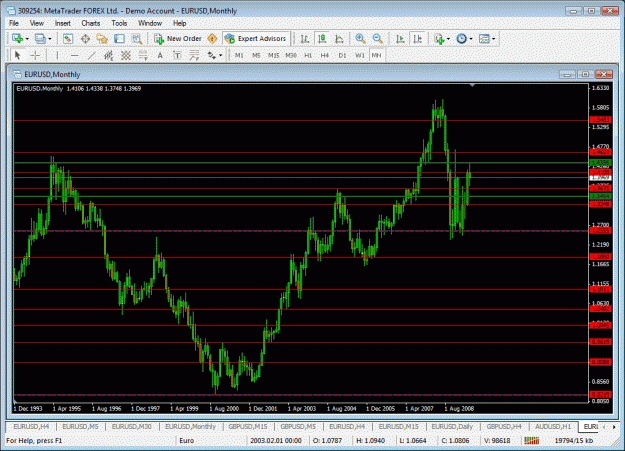Screen dimensions: 625x451
Task: Click the MetaEditor yellow diamond icon
Action: coord(212,39)
